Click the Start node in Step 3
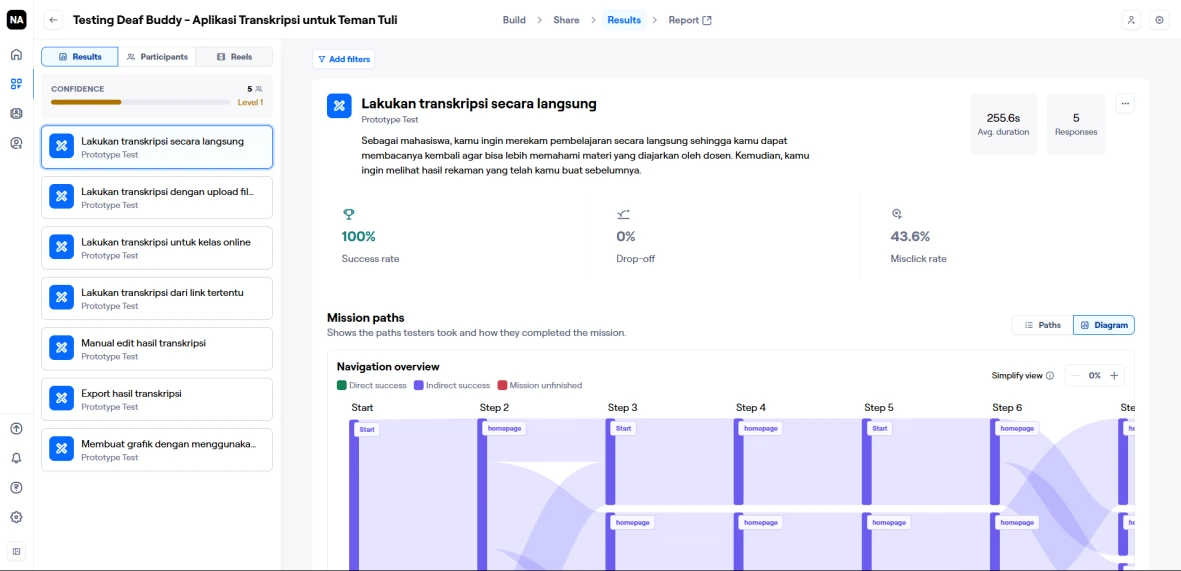Screen dimensions: 1181x571 point(624,429)
